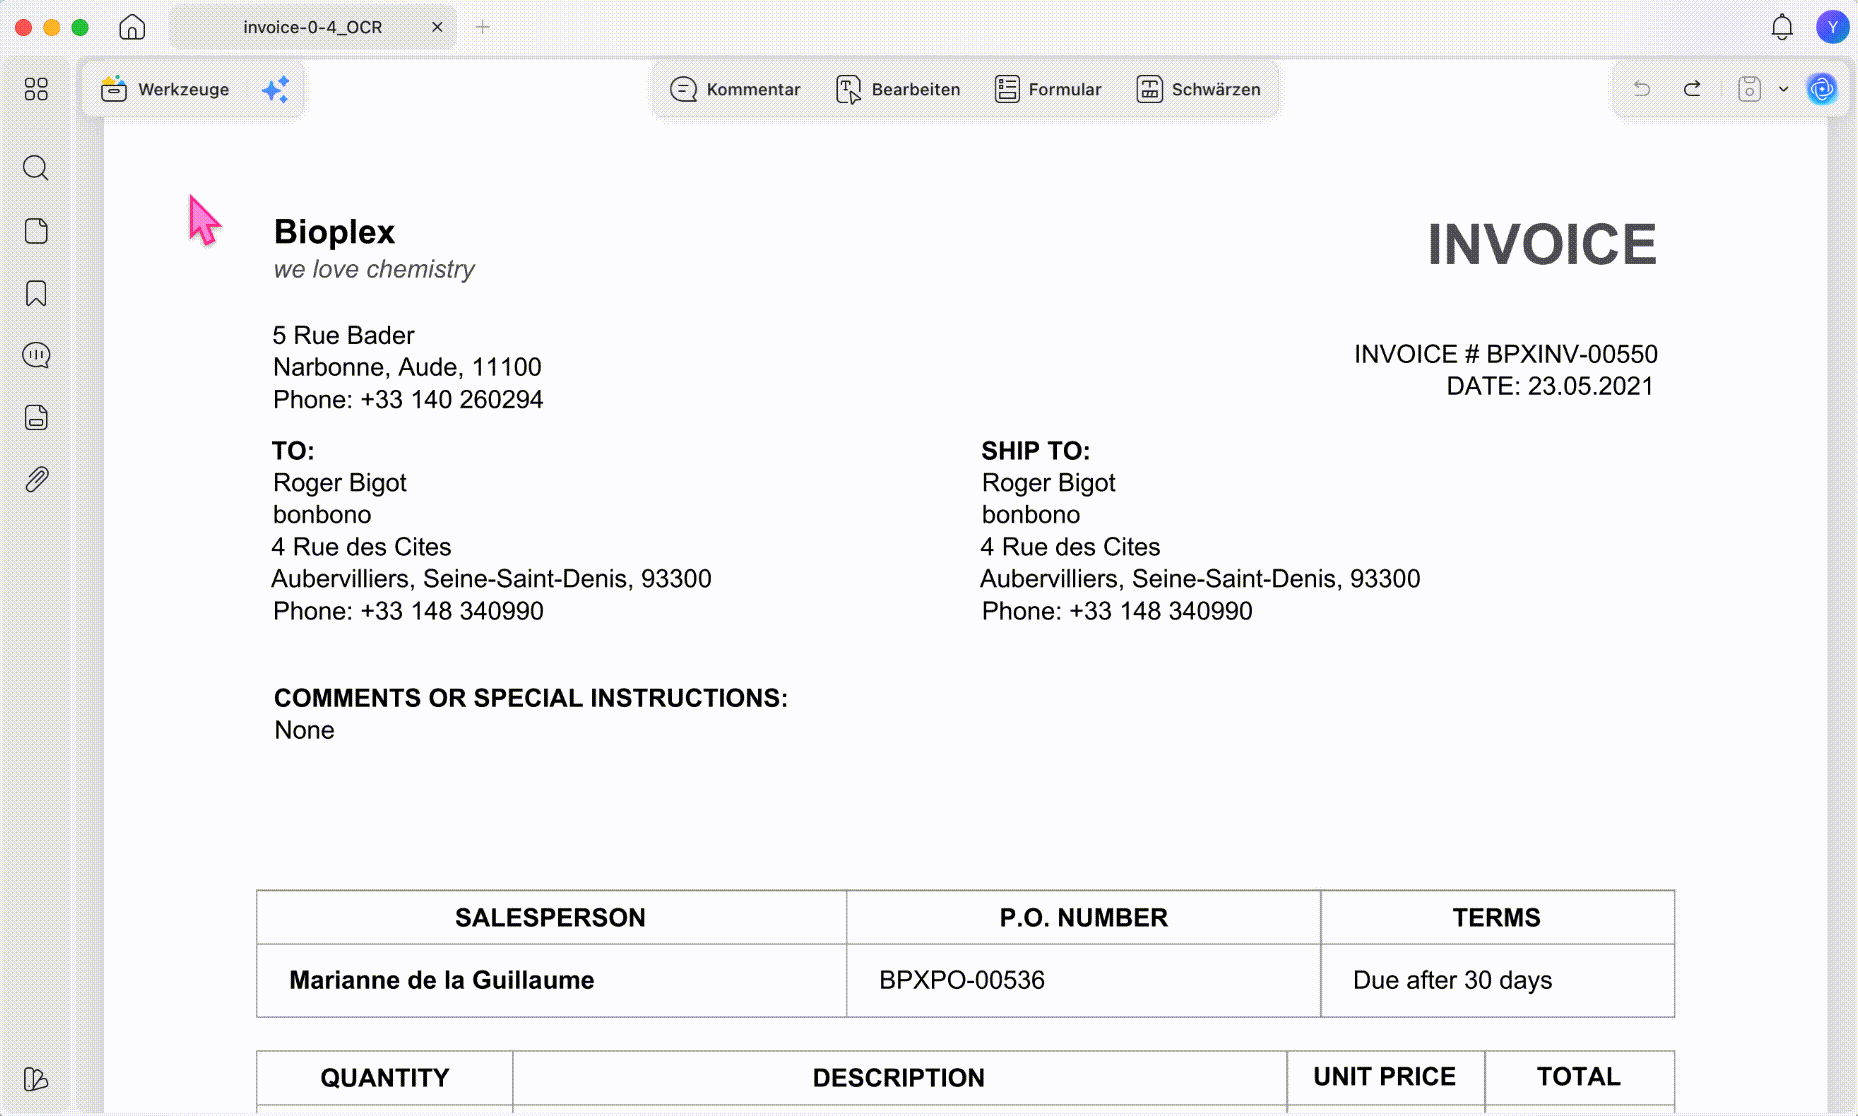
Task: Open the Formular form tools
Action: 1048,89
